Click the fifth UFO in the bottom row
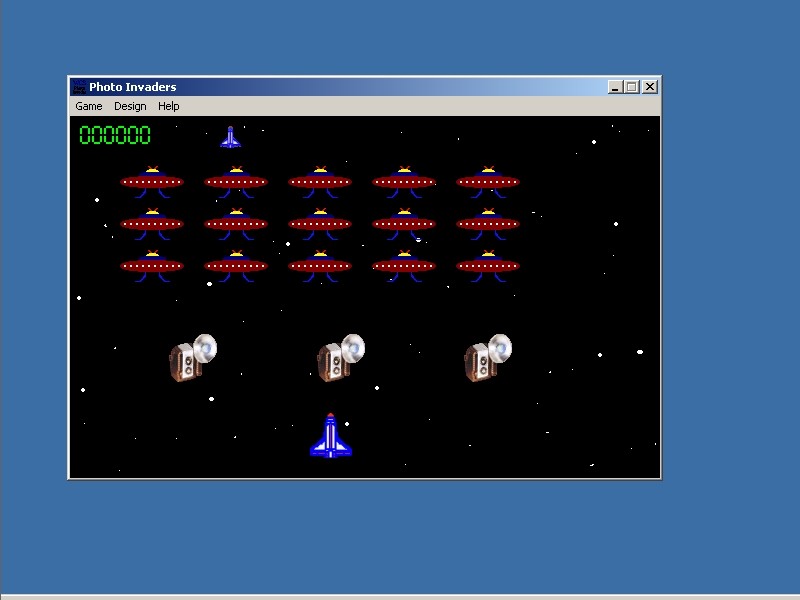Viewport: 800px width, 600px height. click(488, 266)
